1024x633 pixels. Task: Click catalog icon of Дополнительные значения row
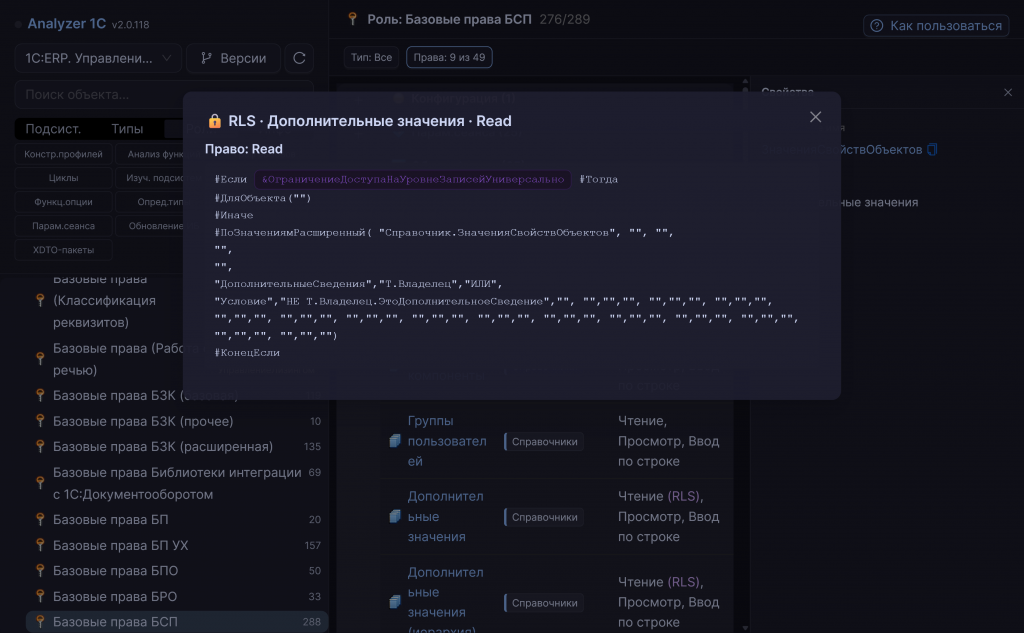[394, 517]
